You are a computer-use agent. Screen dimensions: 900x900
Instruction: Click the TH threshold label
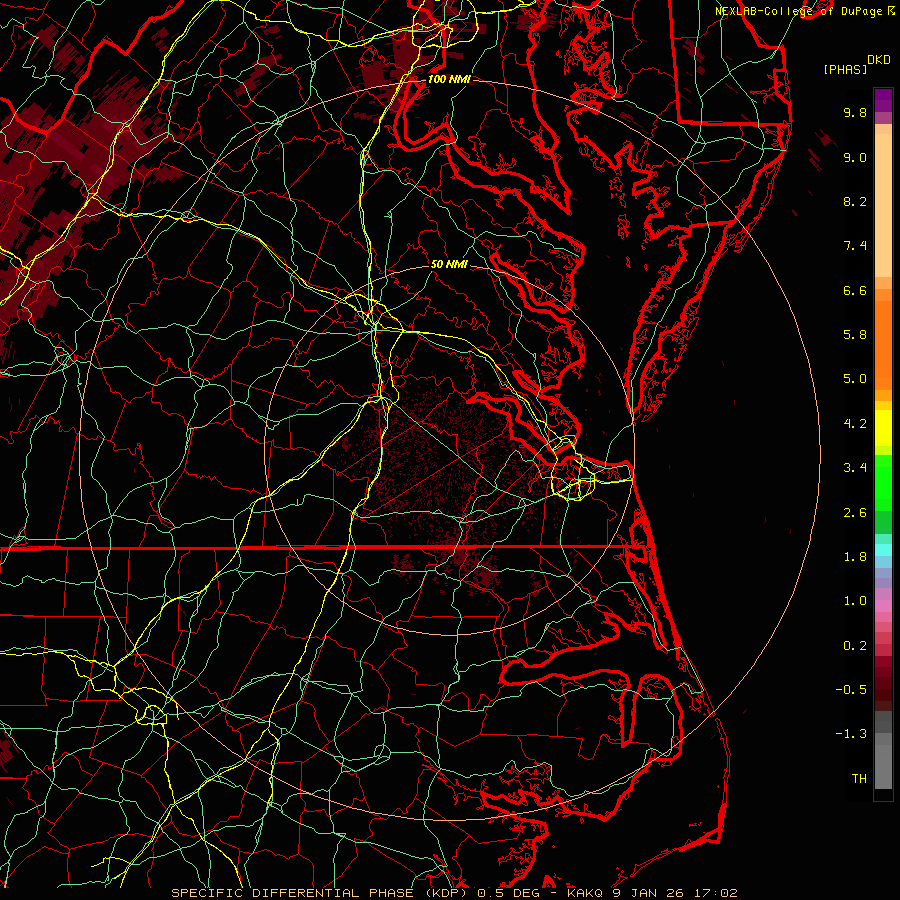coord(859,779)
